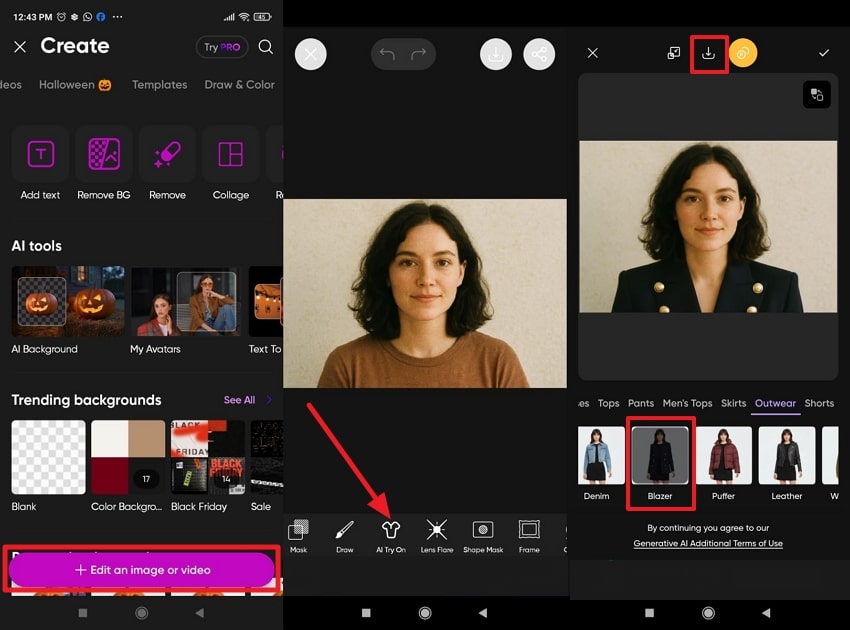Select the Draw tool

pos(343,535)
